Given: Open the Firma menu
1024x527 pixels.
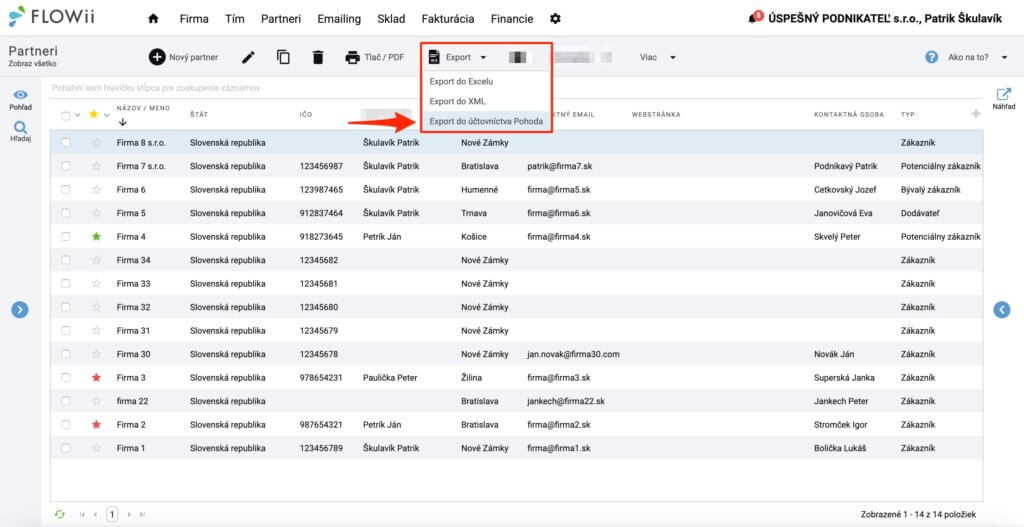Looking at the screenshot, I should (194, 19).
